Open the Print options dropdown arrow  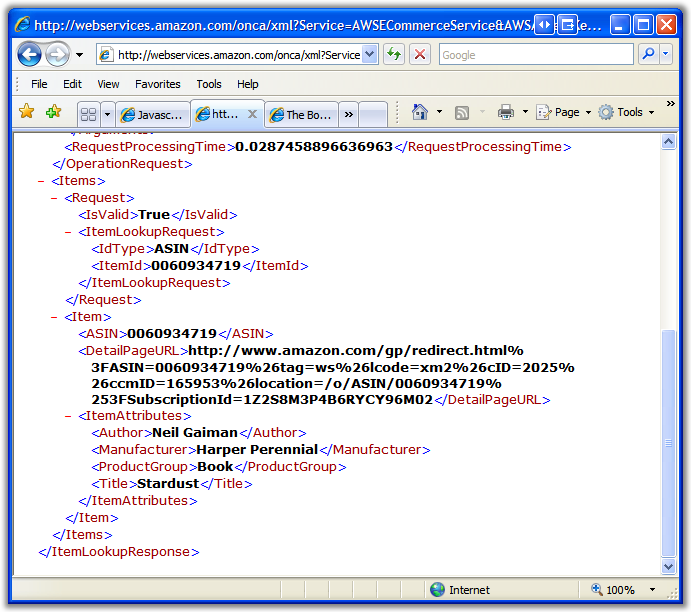tap(525, 112)
